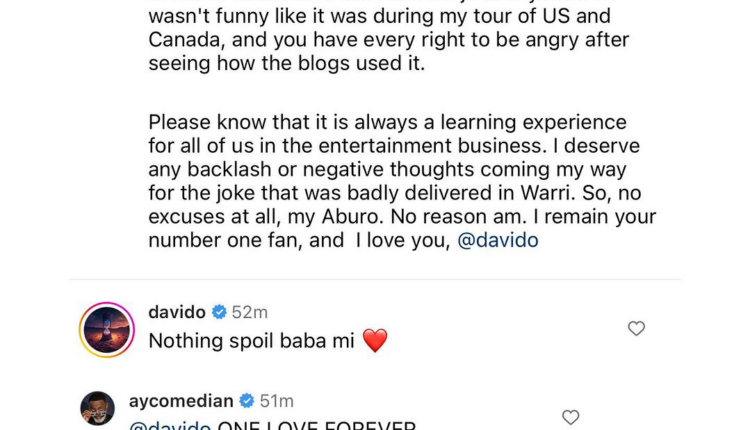Select the "Nothing spoil baba mi" comment text
The height and width of the screenshot is (430, 750).
point(251,341)
